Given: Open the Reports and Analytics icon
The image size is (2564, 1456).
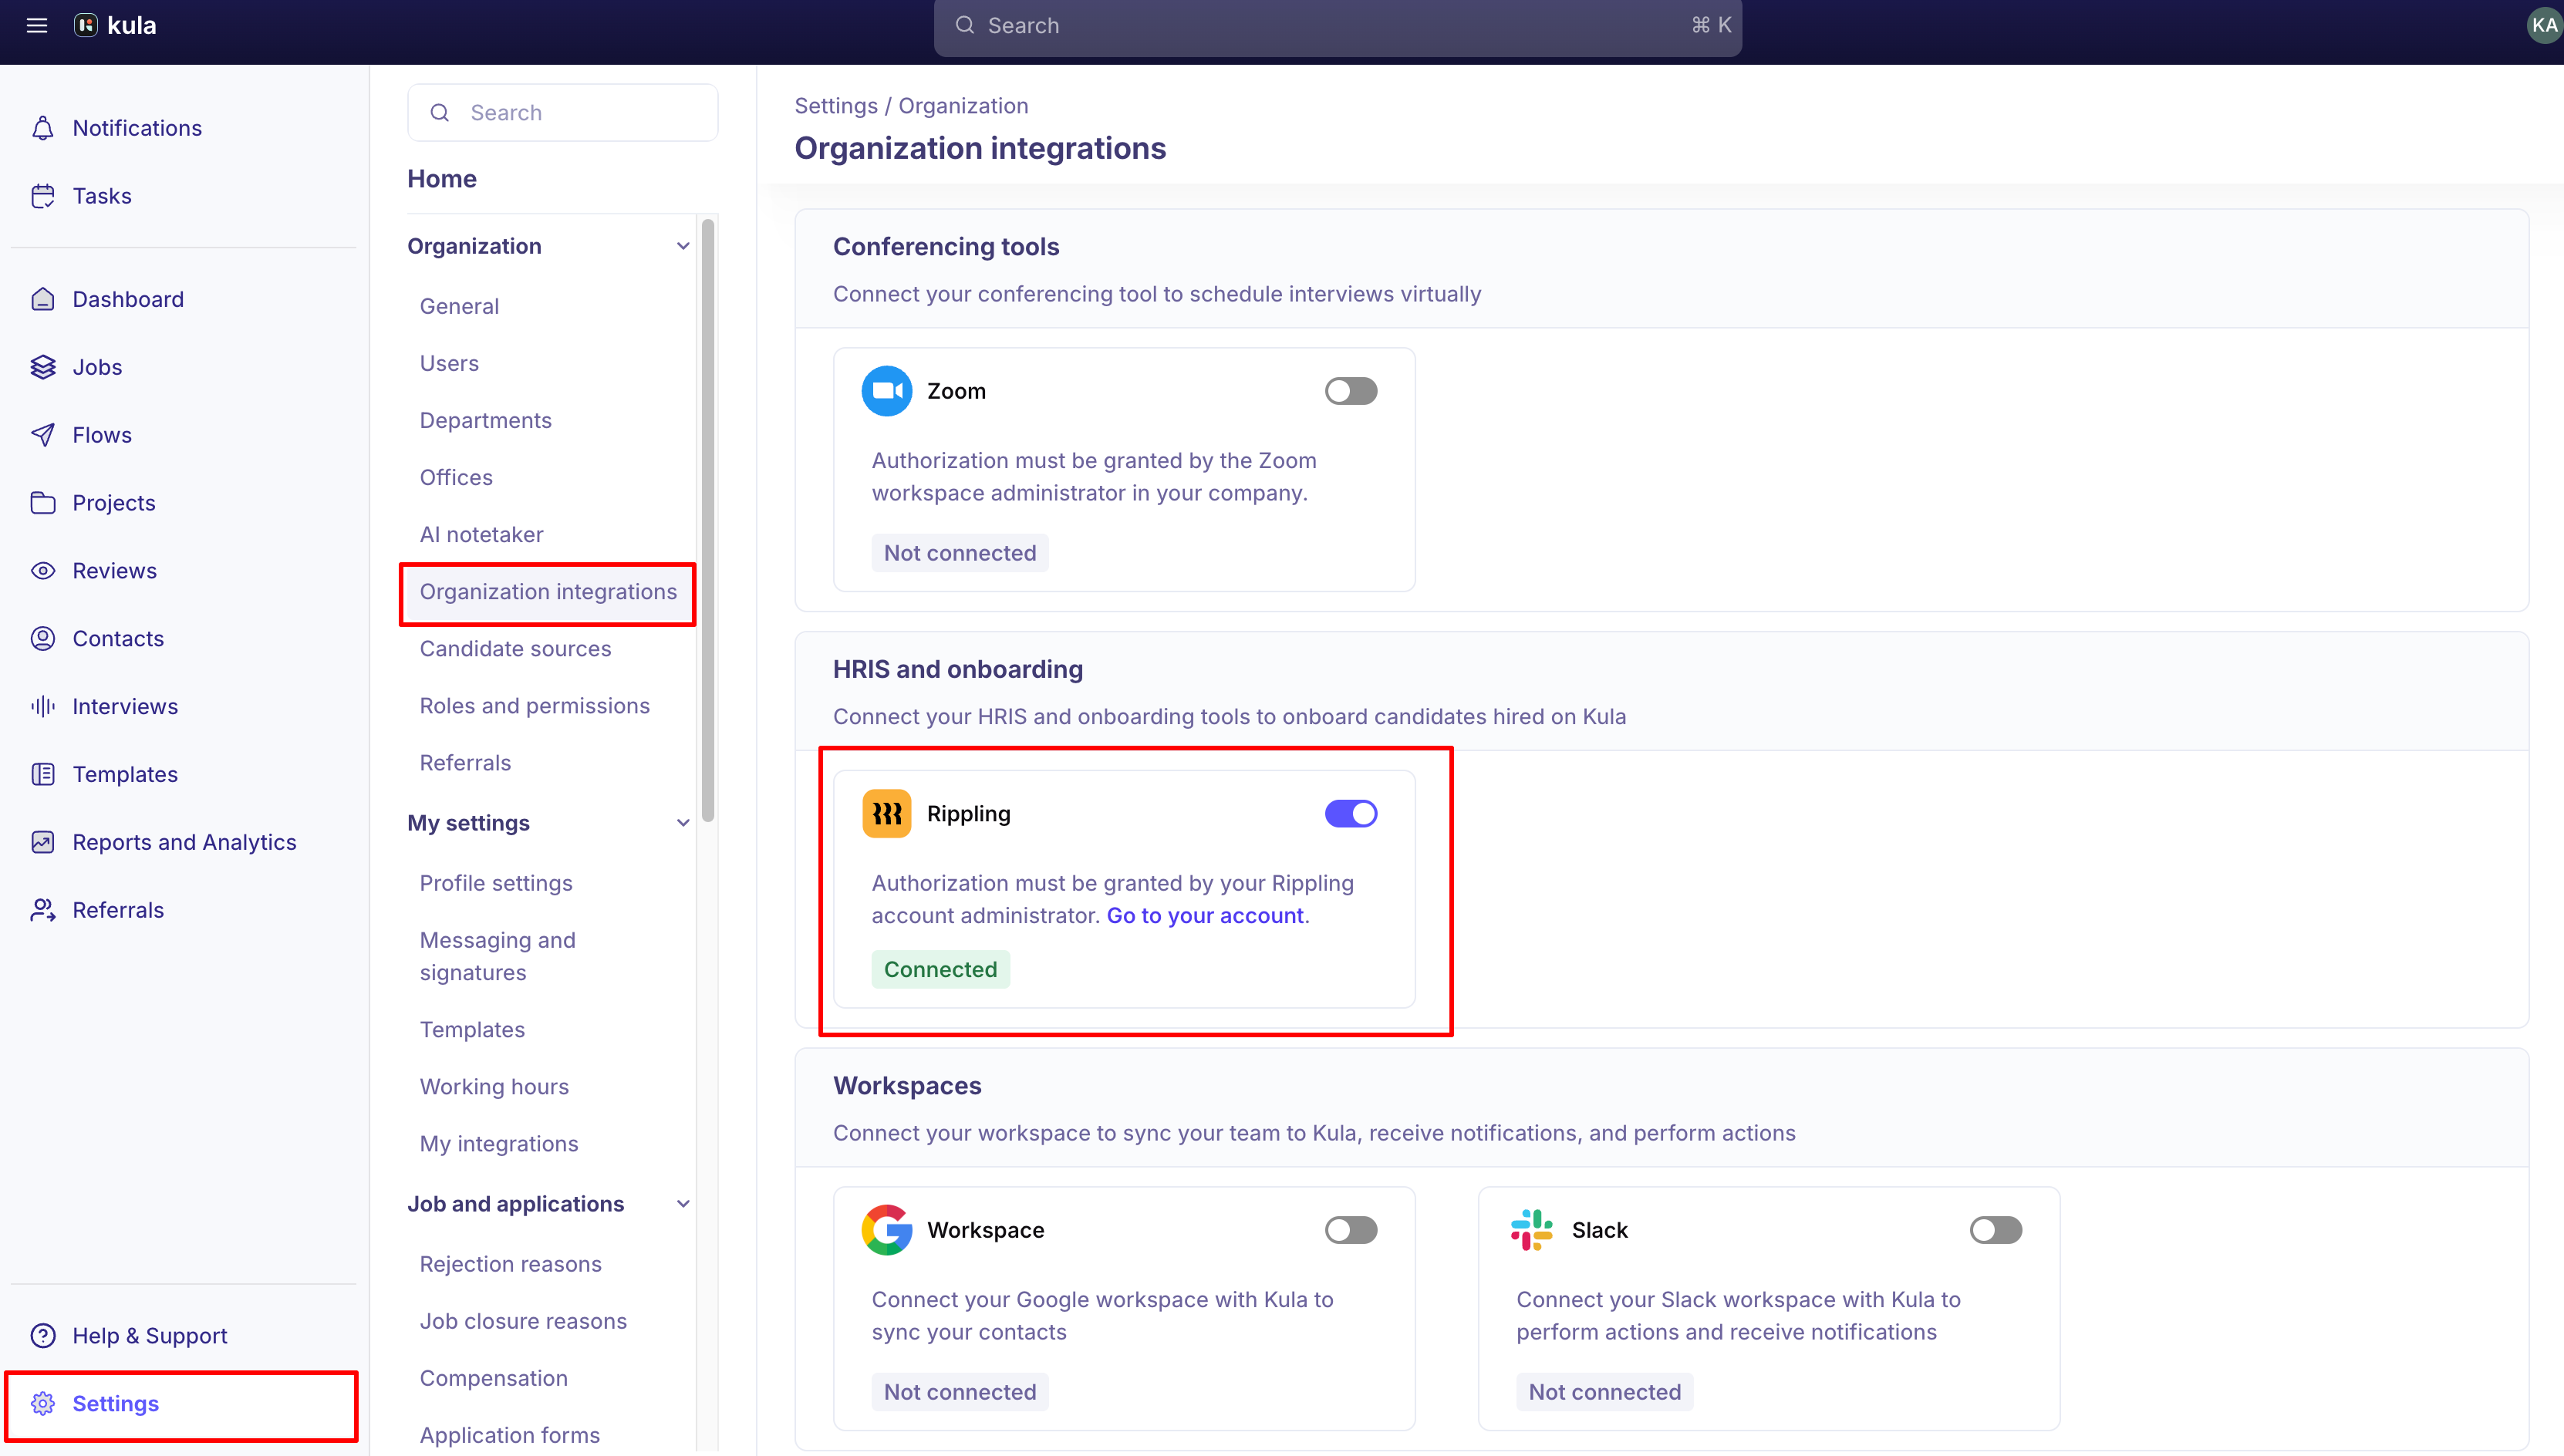Looking at the screenshot, I should [x=43, y=842].
